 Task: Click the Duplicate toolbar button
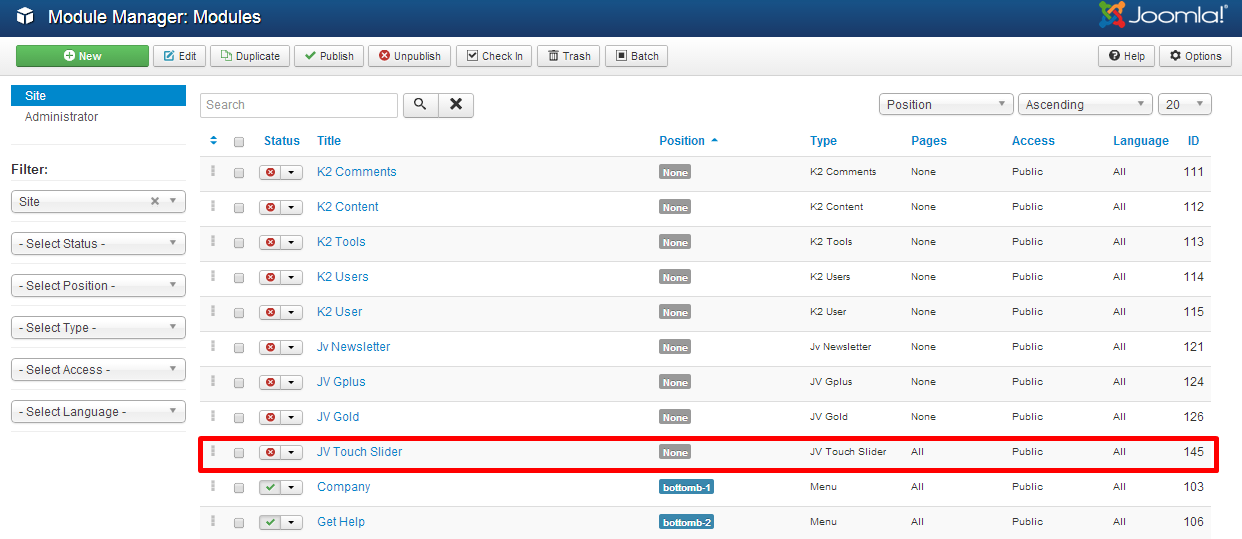(x=251, y=56)
